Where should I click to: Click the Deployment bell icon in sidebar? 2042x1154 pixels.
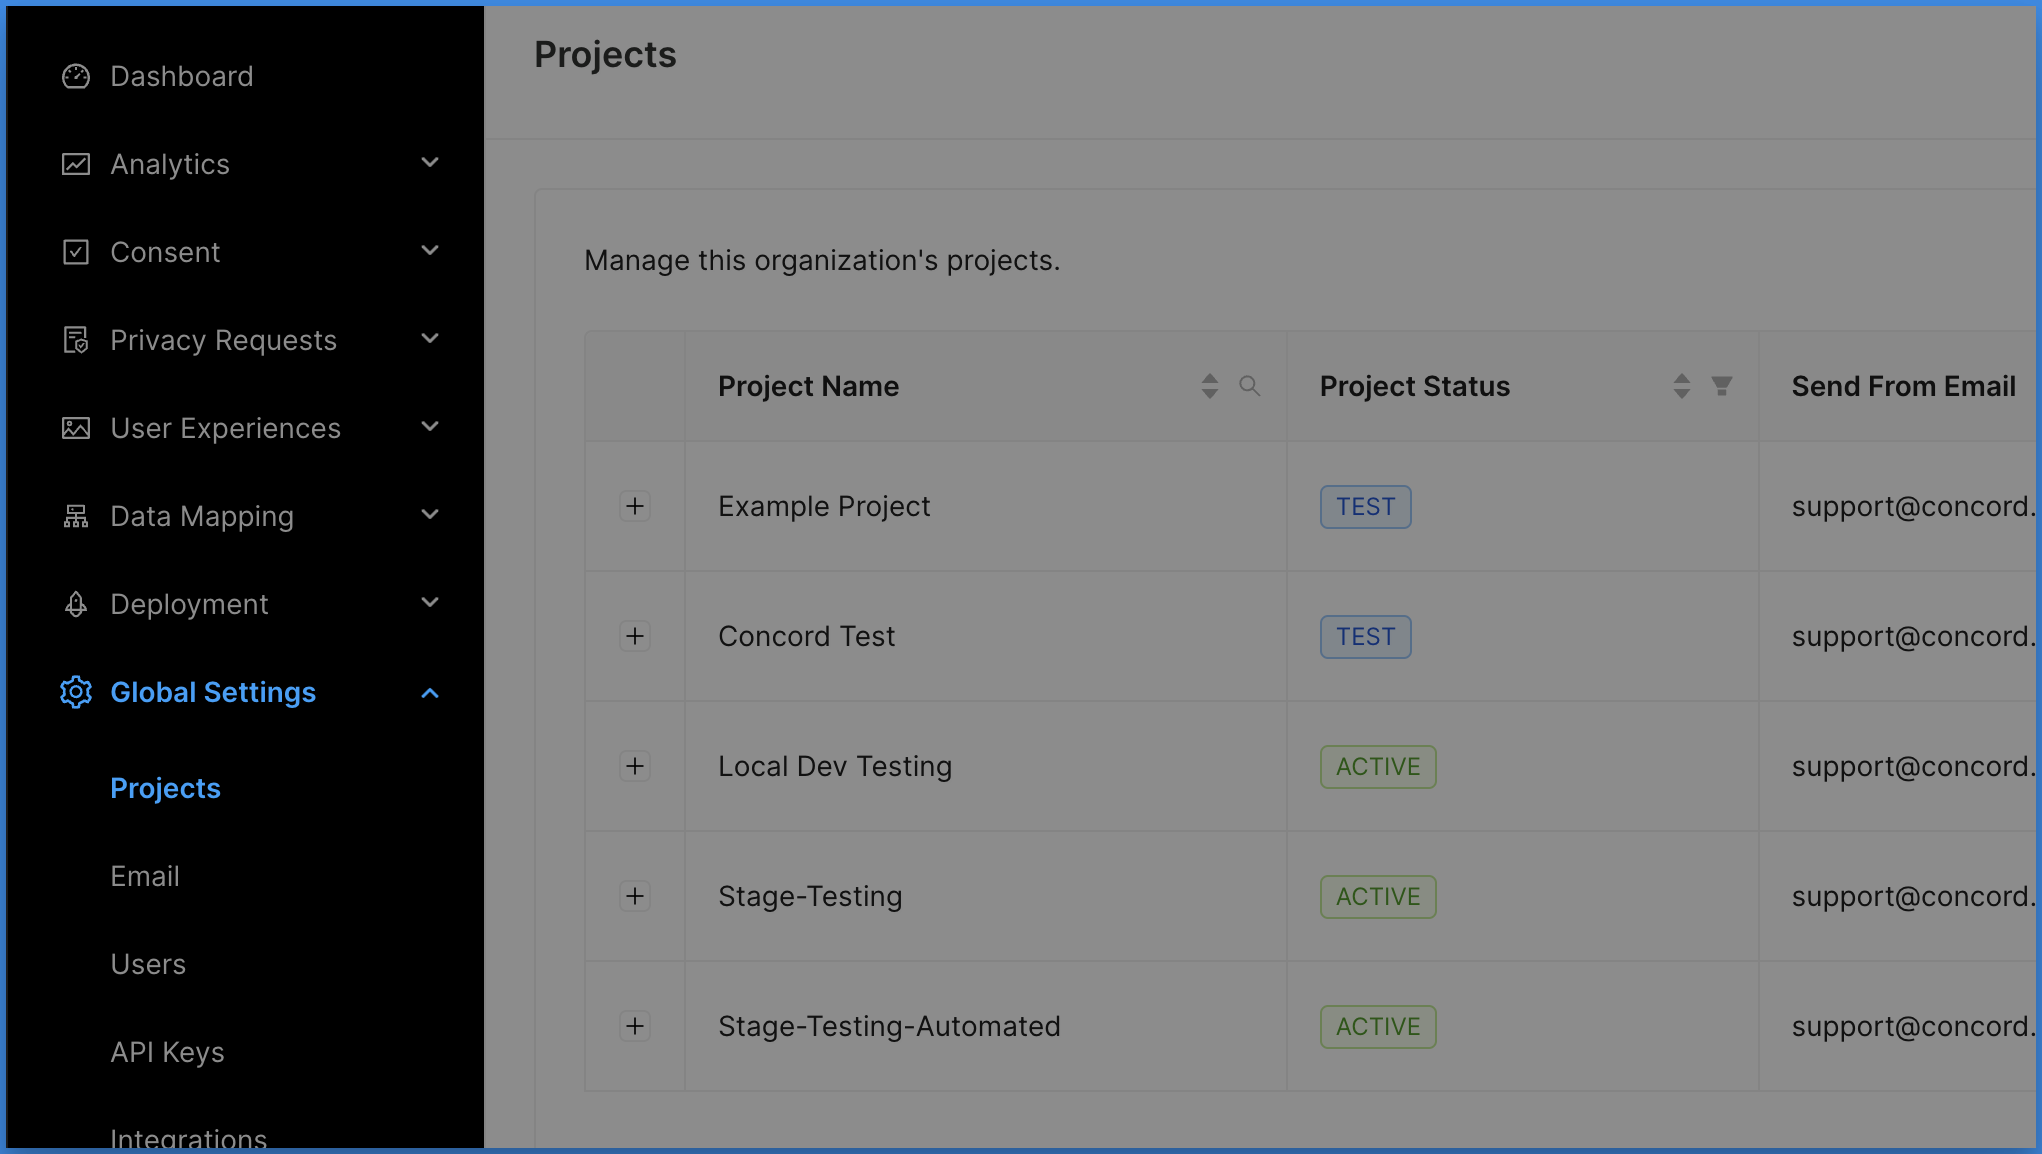77,604
